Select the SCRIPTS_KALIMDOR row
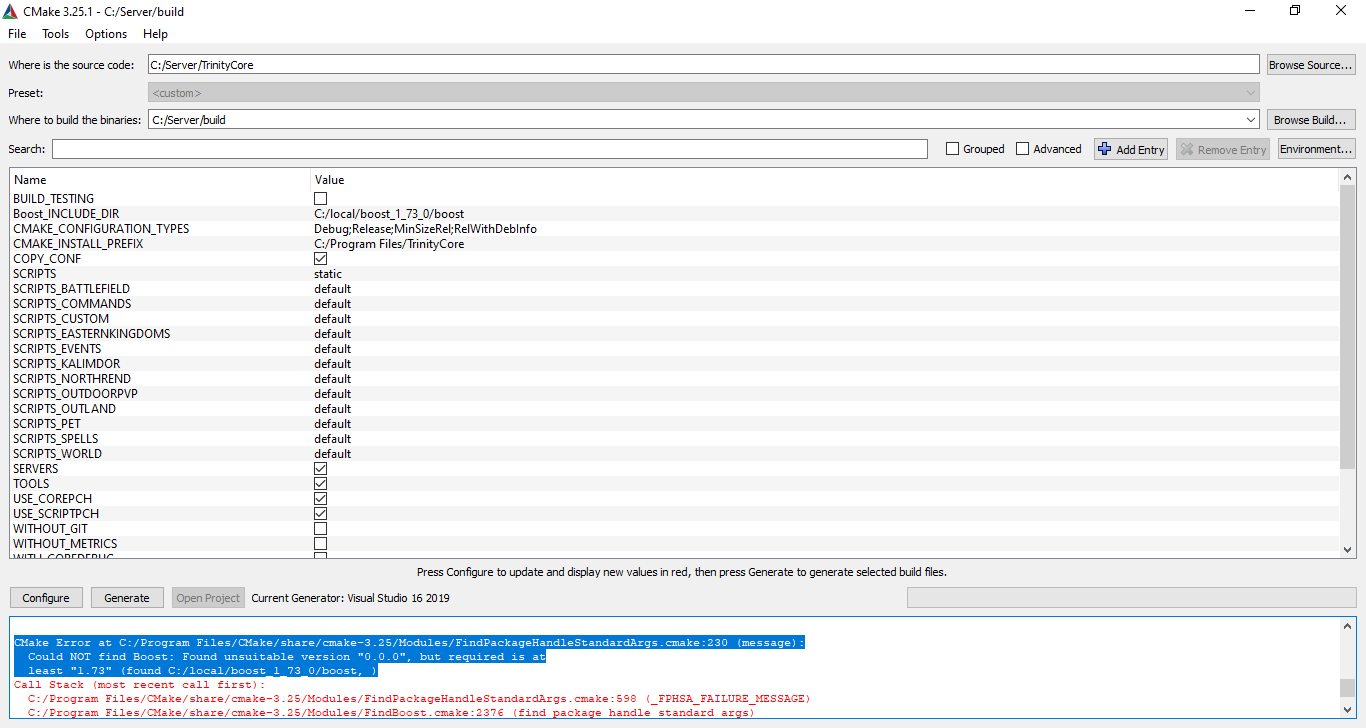 pyautogui.click(x=675, y=364)
